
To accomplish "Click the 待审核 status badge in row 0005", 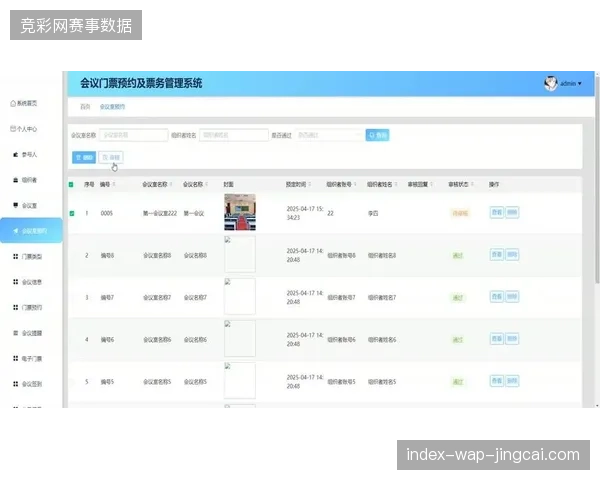I will [x=460, y=213].
